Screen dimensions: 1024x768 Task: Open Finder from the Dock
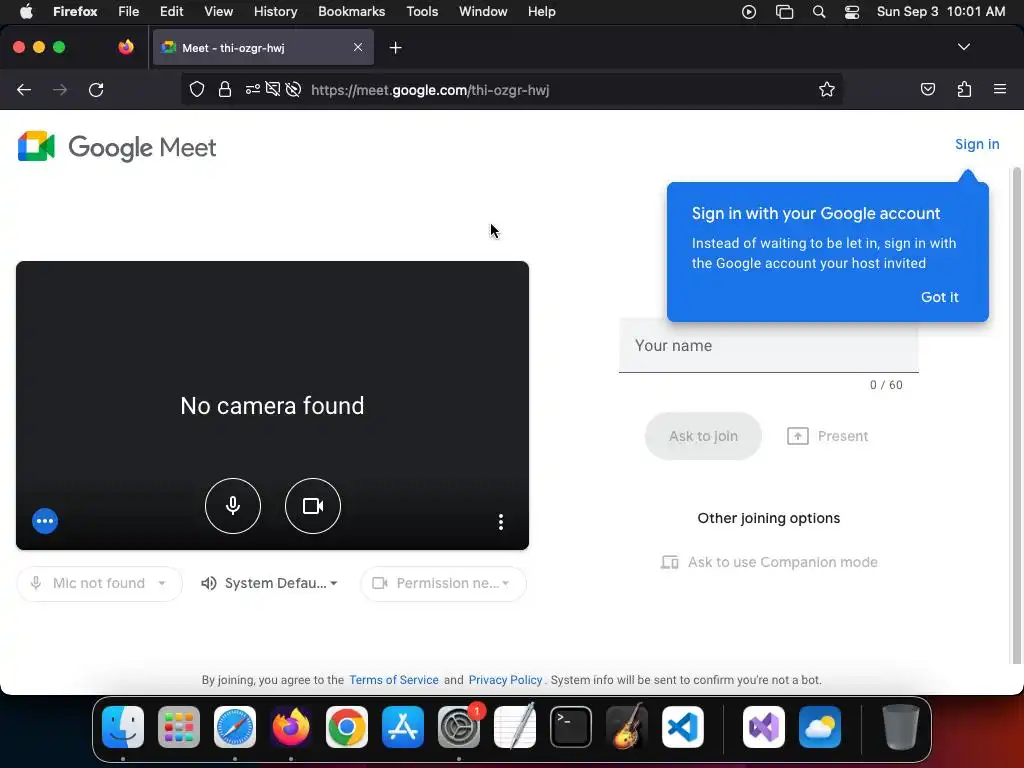pyautogui.click(x=123, y=727)
